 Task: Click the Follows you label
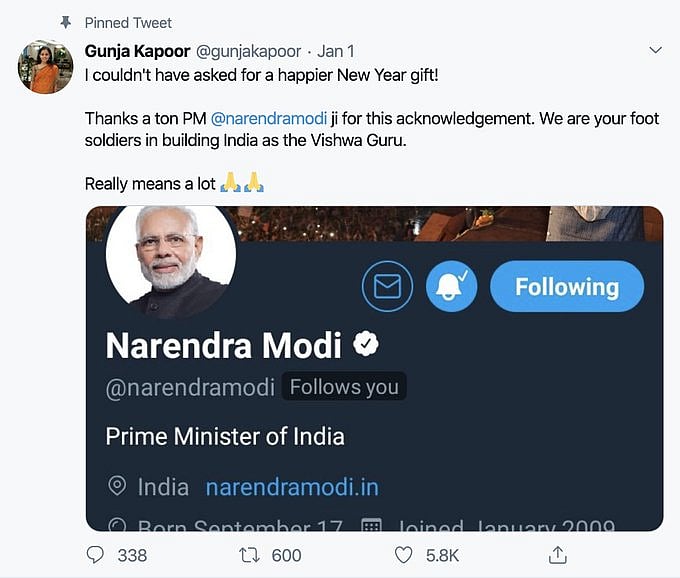[x=344, y=387]
